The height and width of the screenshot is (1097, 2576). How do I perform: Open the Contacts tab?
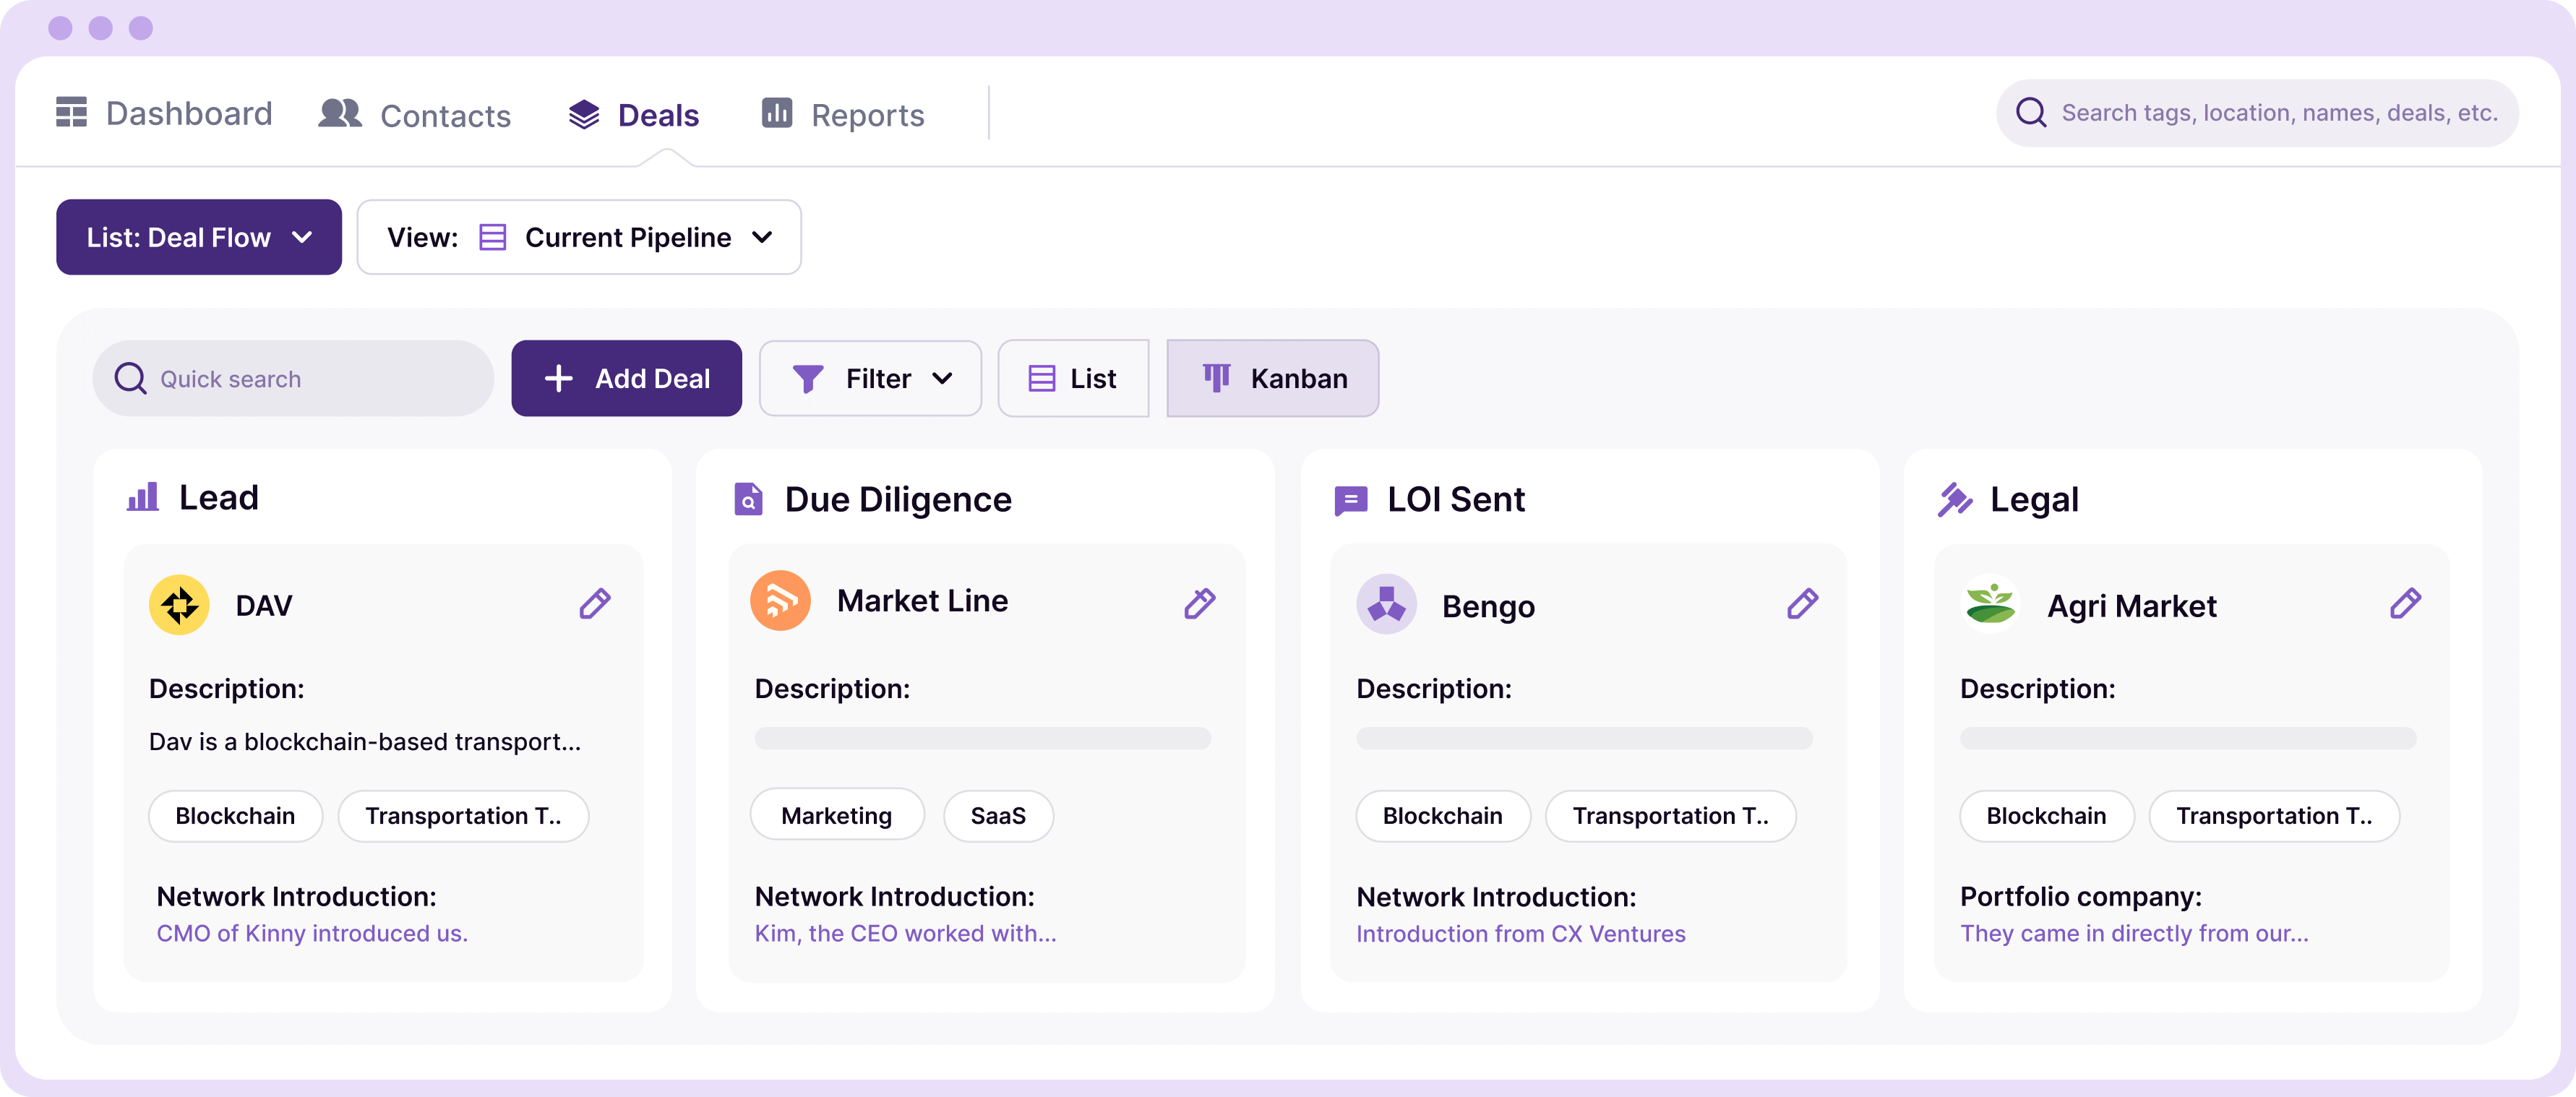coord(415,115)
